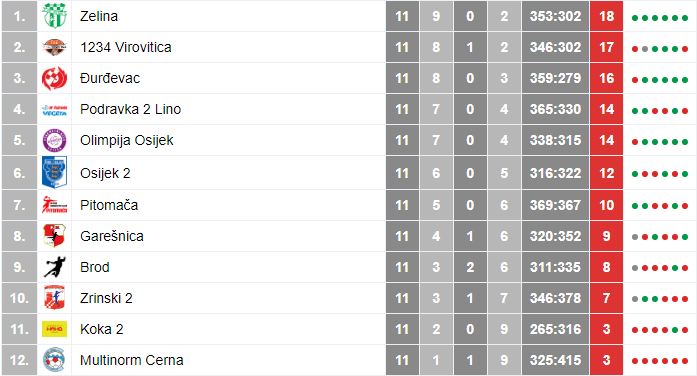Image resolution: width=697 pixels, height=376 pixels.
Task: Click the blue Osijek 2 shield logo
Action: pyautogui.click(x=55, y=172)
